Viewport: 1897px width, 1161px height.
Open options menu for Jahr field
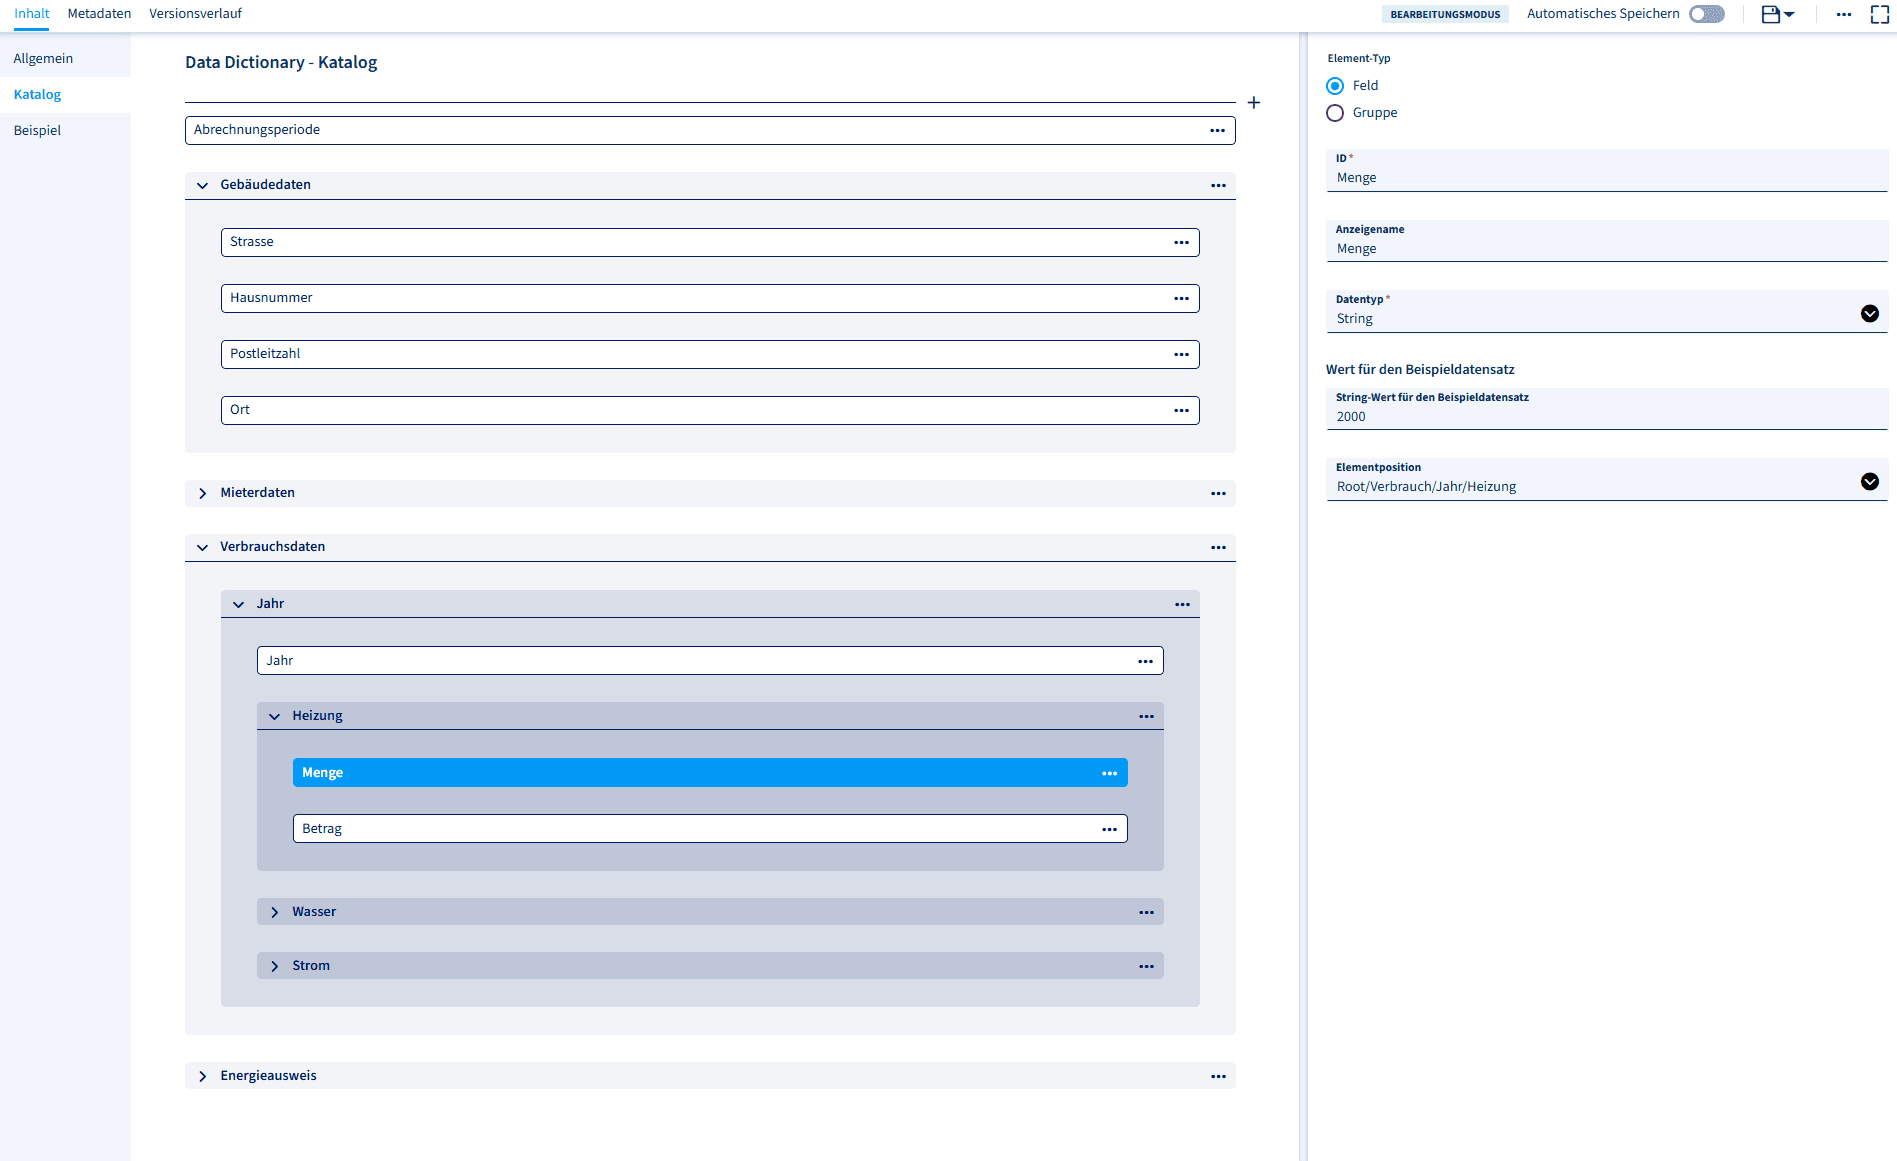(1145, 662)
